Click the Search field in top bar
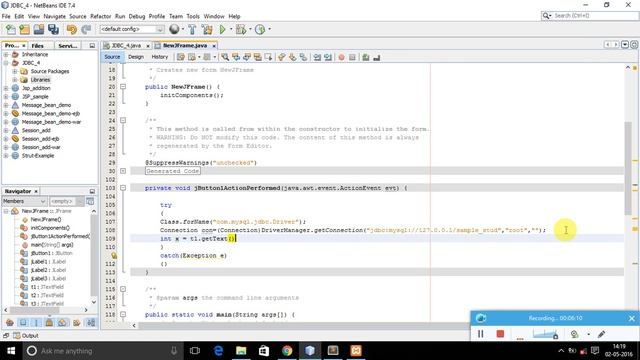This screenshot has width=640, height=360. tap(590, 16)
